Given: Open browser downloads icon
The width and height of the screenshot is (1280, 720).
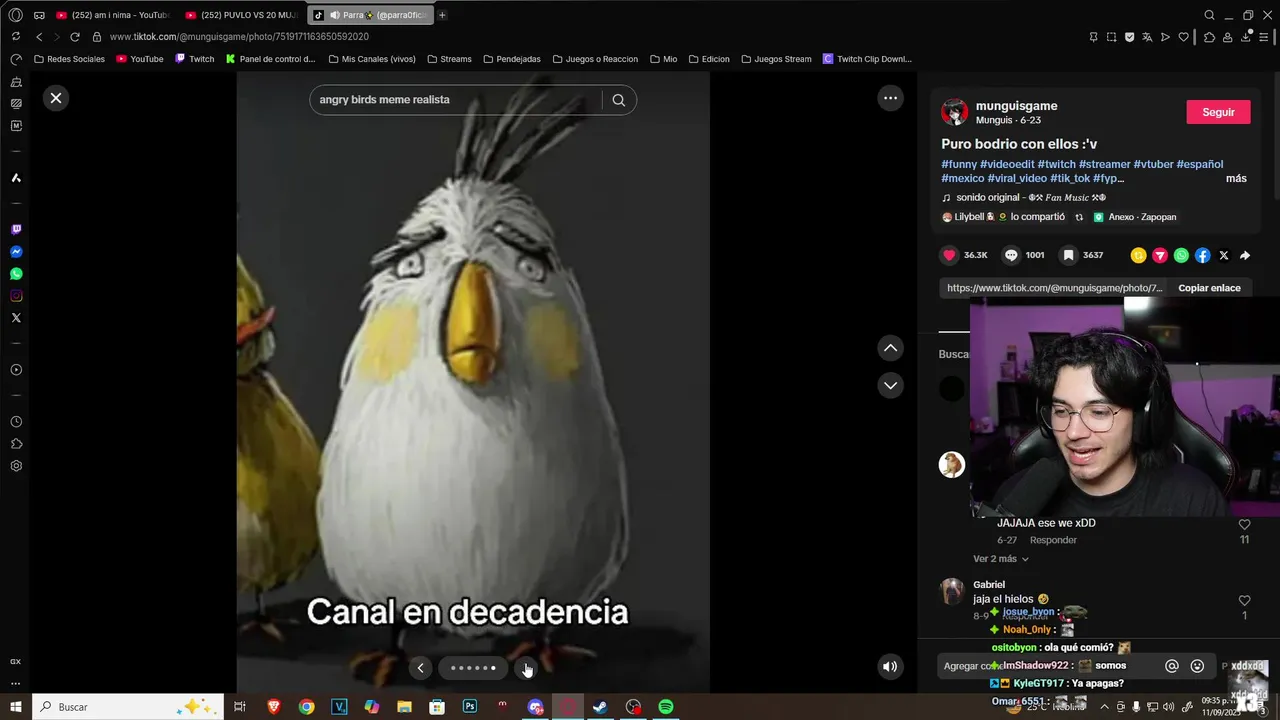Looking at the screenshot, I should 1246,37.
